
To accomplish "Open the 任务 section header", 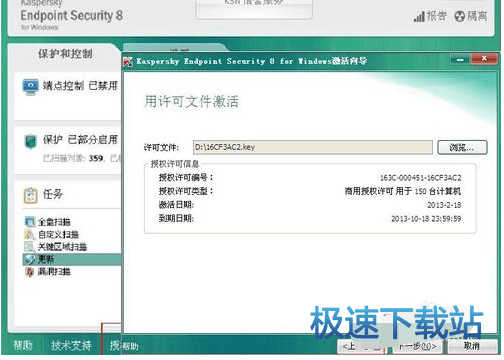I will tap(52, 194).
